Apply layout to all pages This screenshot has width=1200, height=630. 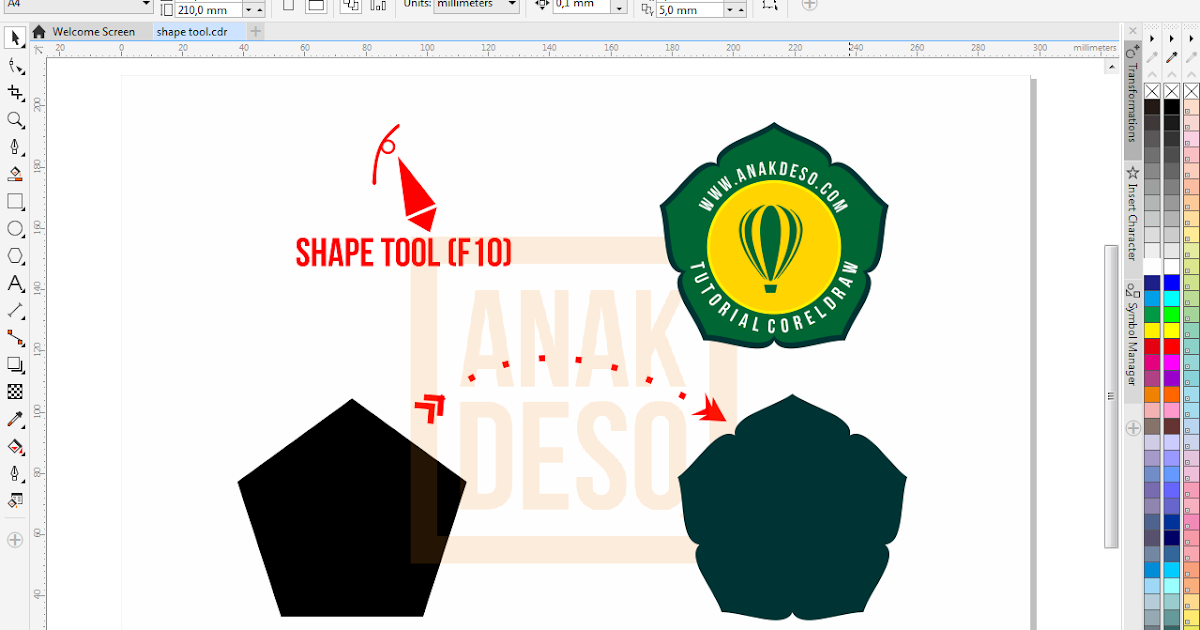click(x=350, y=5)
